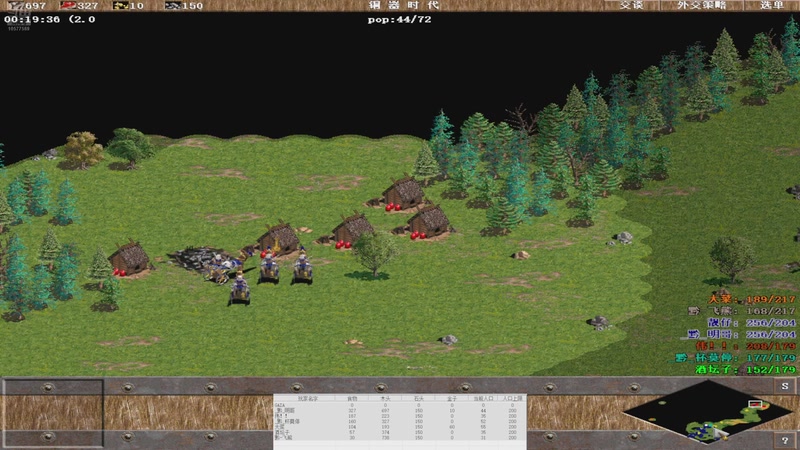Select the house next to the ruined building
This screenshot has width=800, height=450.
(278, 238)
